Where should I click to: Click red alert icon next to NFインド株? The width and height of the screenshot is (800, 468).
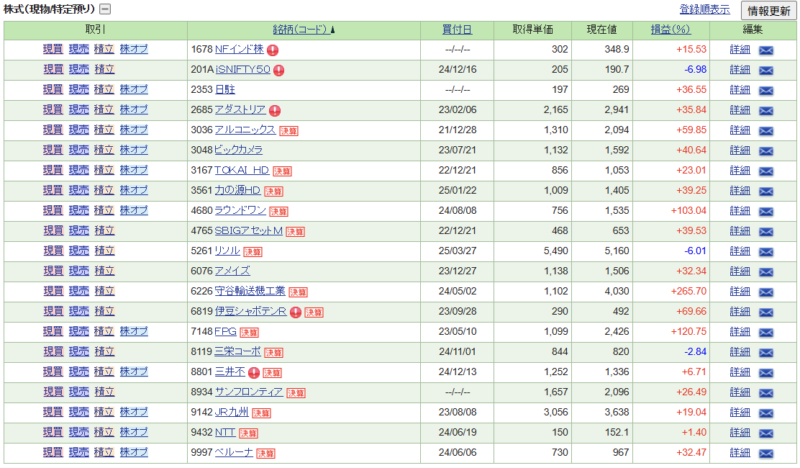[272, 50]
